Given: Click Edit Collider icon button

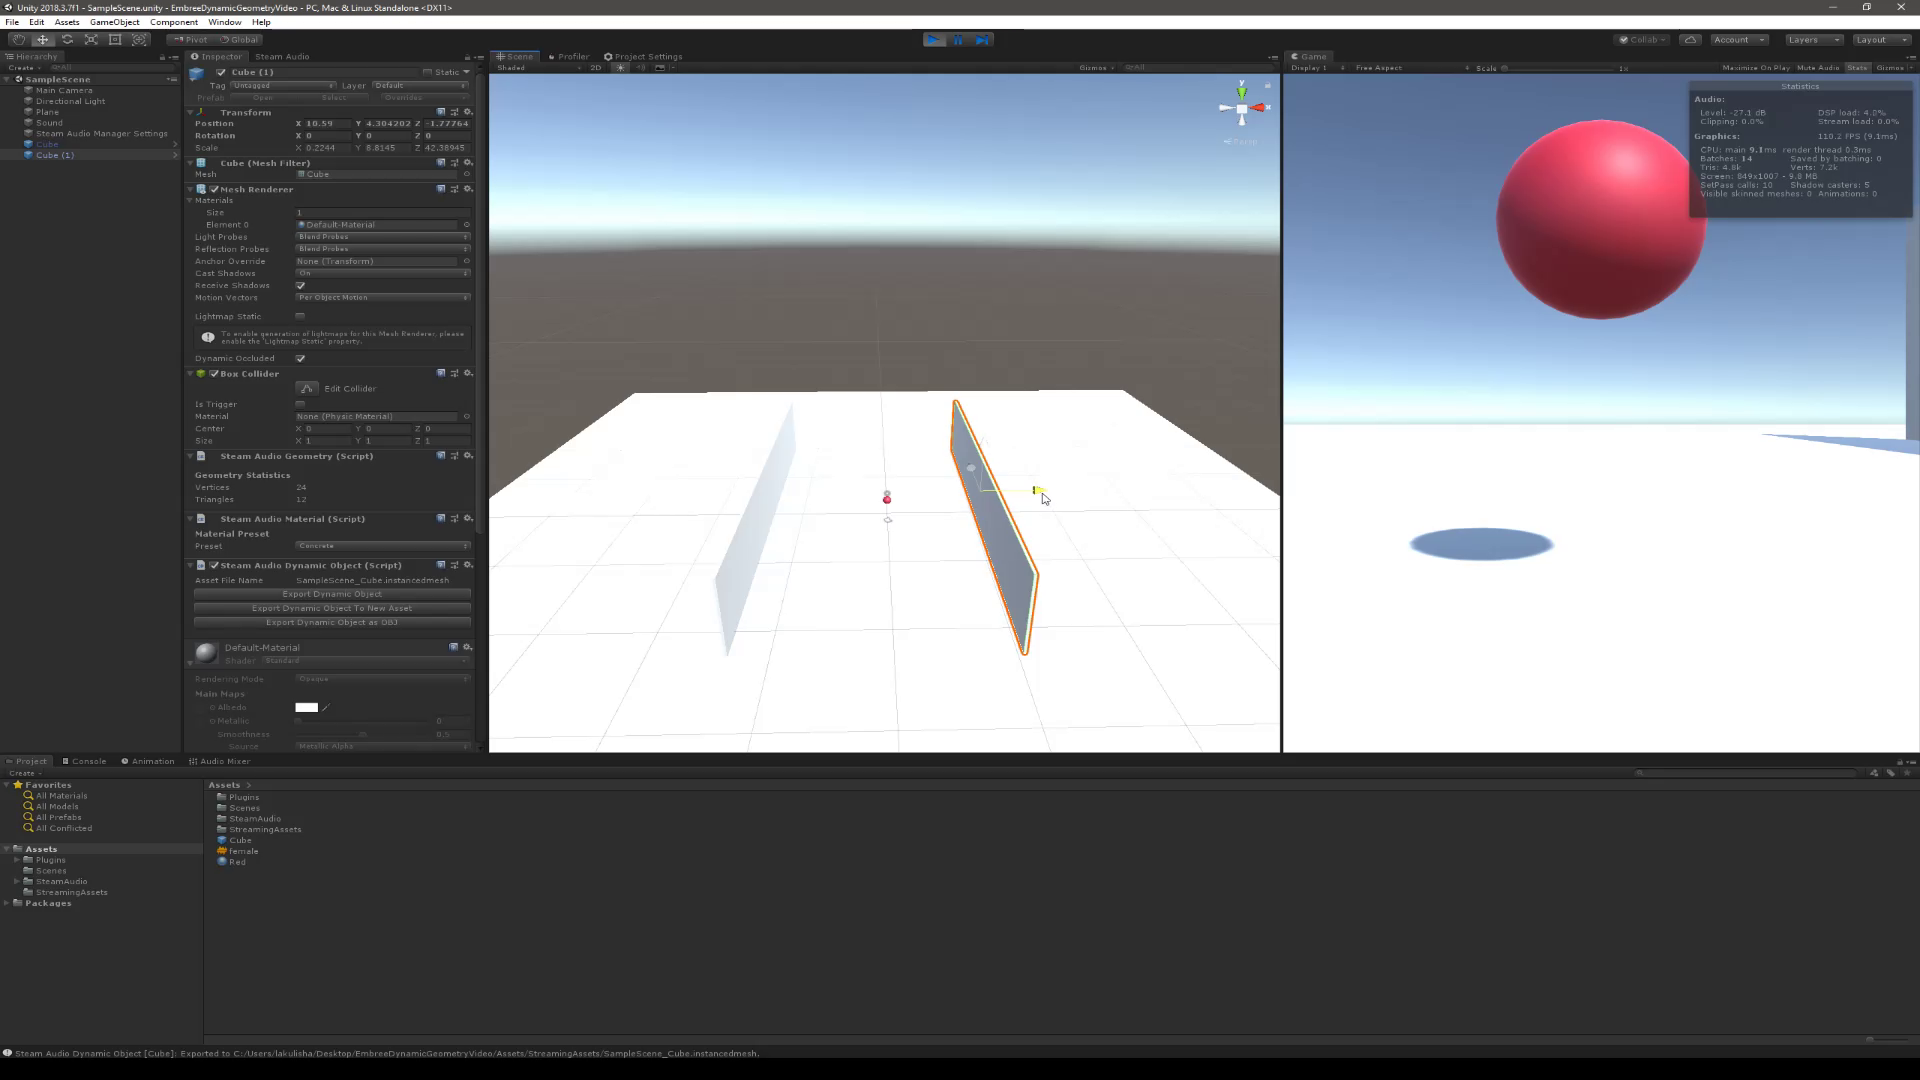Looking at the screenshot, I should [307, 388].
